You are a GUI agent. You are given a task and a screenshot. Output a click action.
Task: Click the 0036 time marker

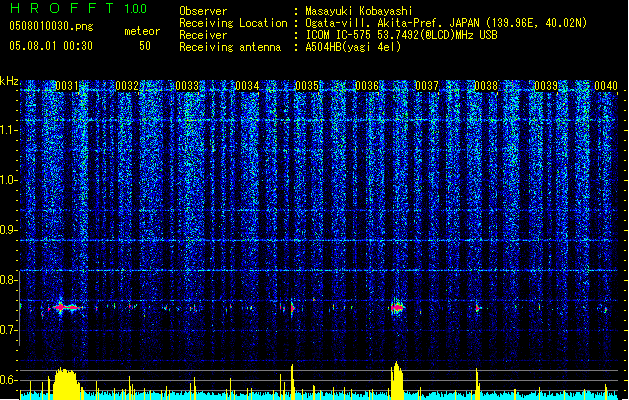tap(367, 86)
